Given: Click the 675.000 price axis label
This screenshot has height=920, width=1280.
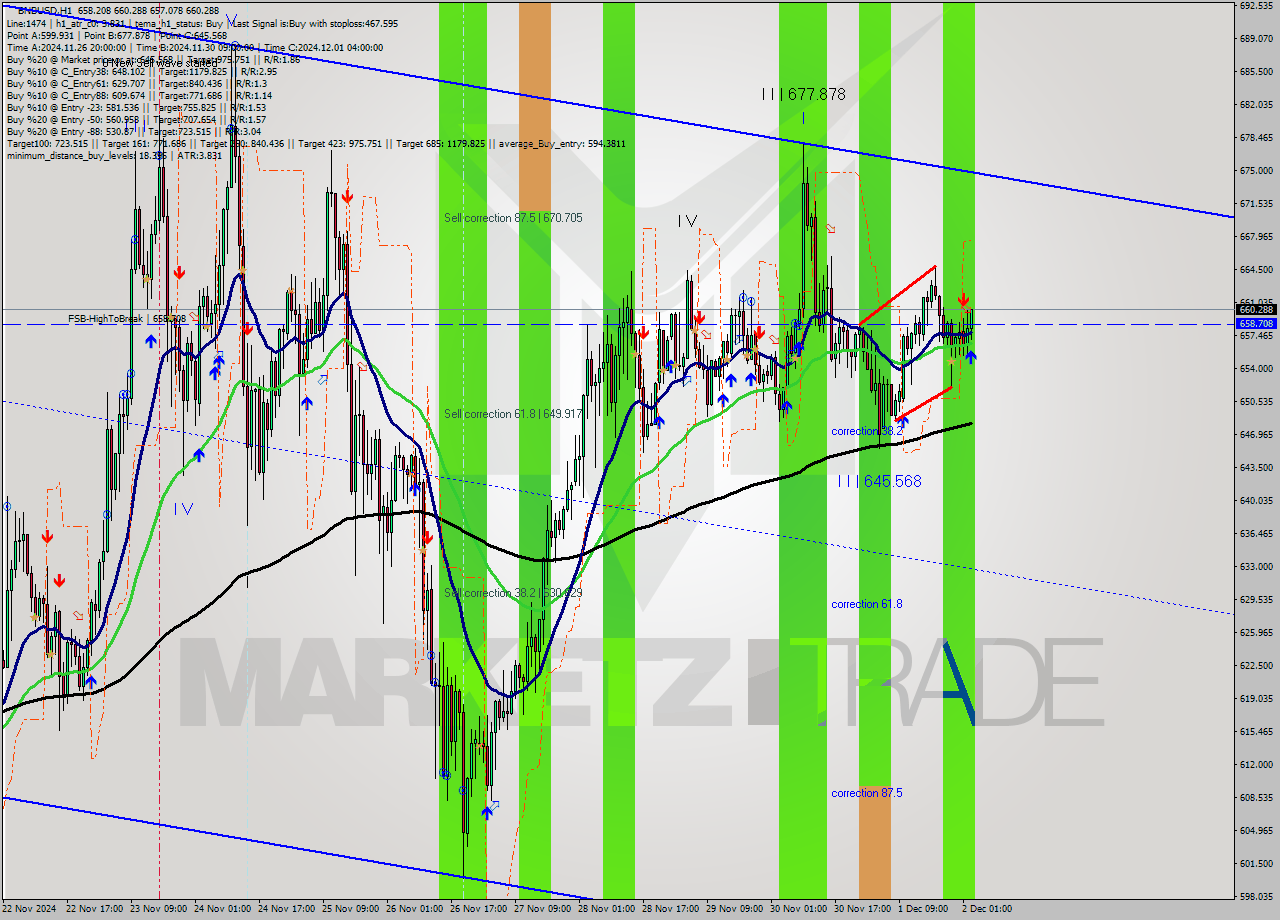Looking at the screenshot, I should pos(1256,171).
